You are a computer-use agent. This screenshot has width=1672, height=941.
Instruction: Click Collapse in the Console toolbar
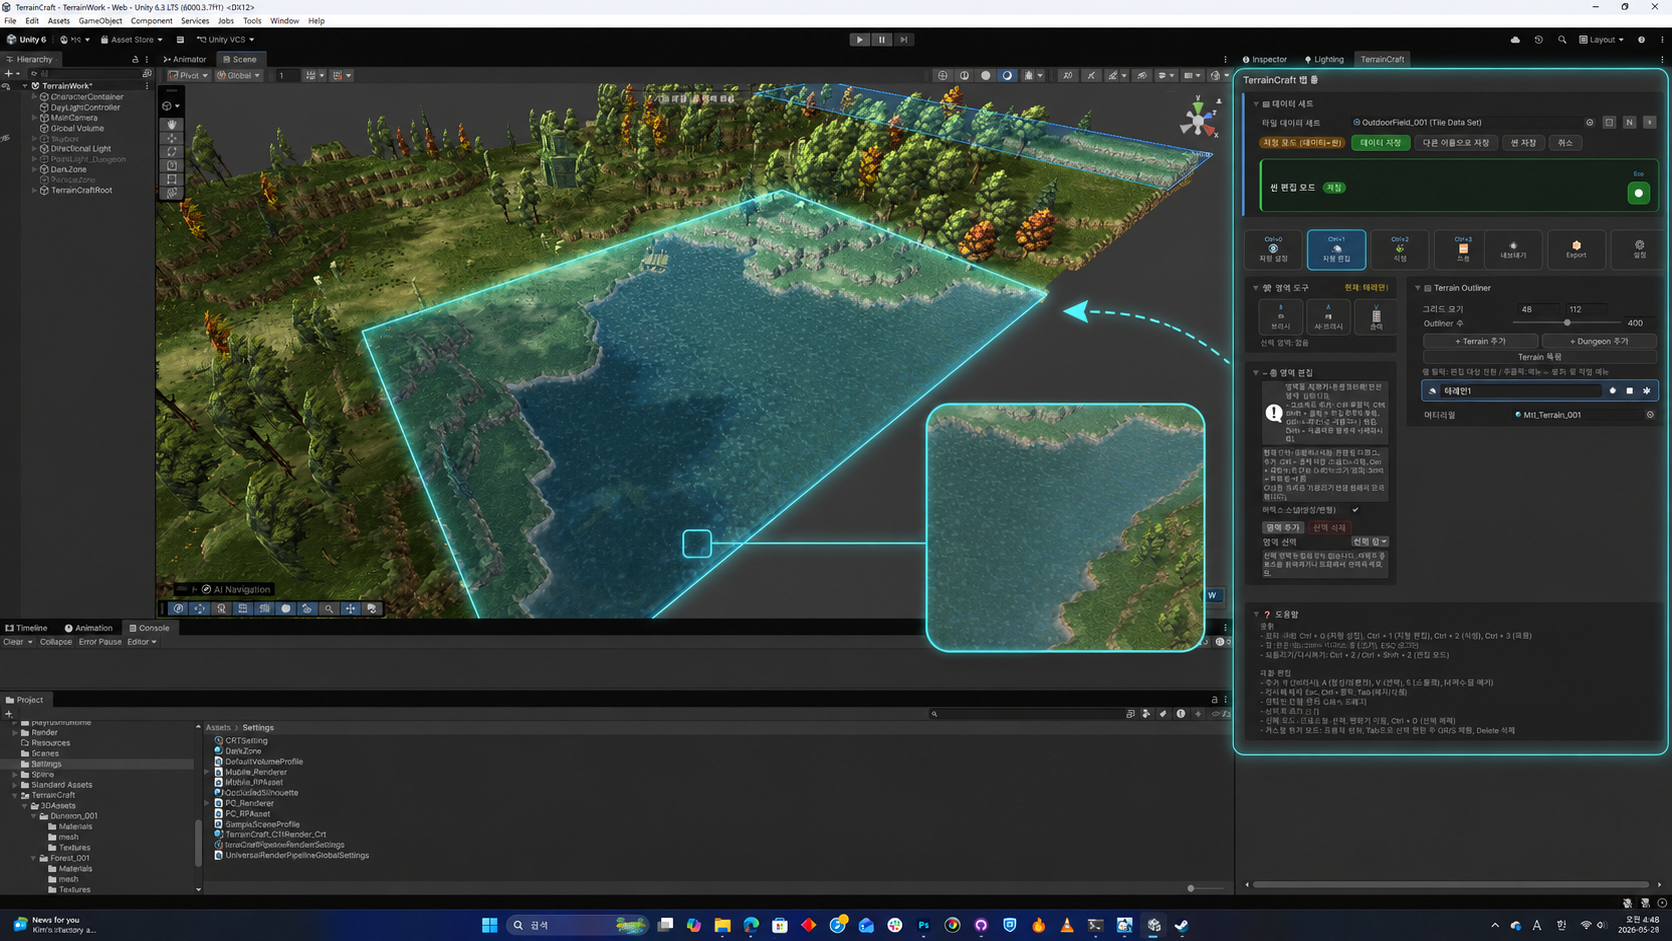pyautogui.click(x=56, y=642)
